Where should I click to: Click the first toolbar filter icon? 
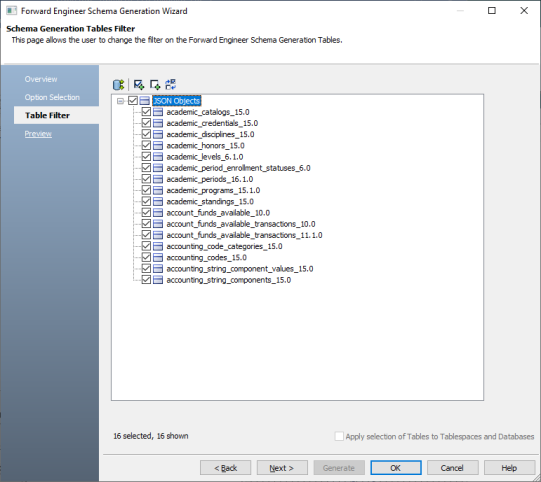click(118, 85)
